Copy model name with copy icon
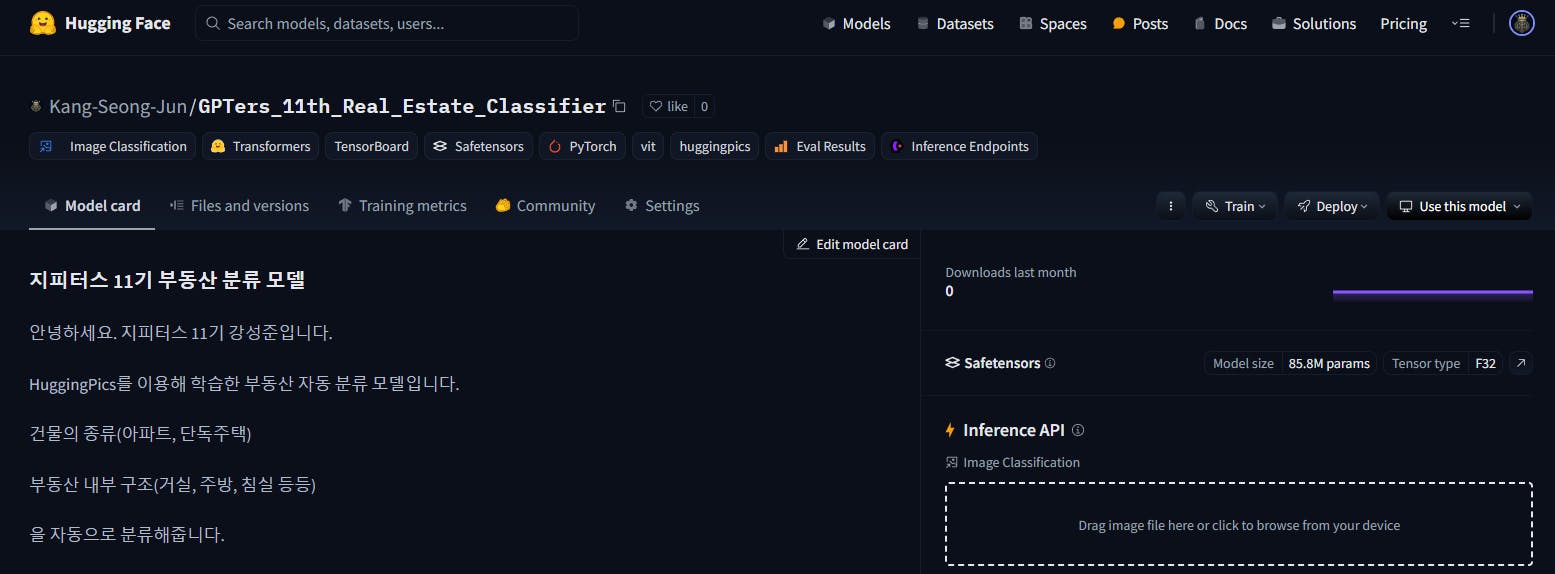1555x574 pixels. click(619, 106)
